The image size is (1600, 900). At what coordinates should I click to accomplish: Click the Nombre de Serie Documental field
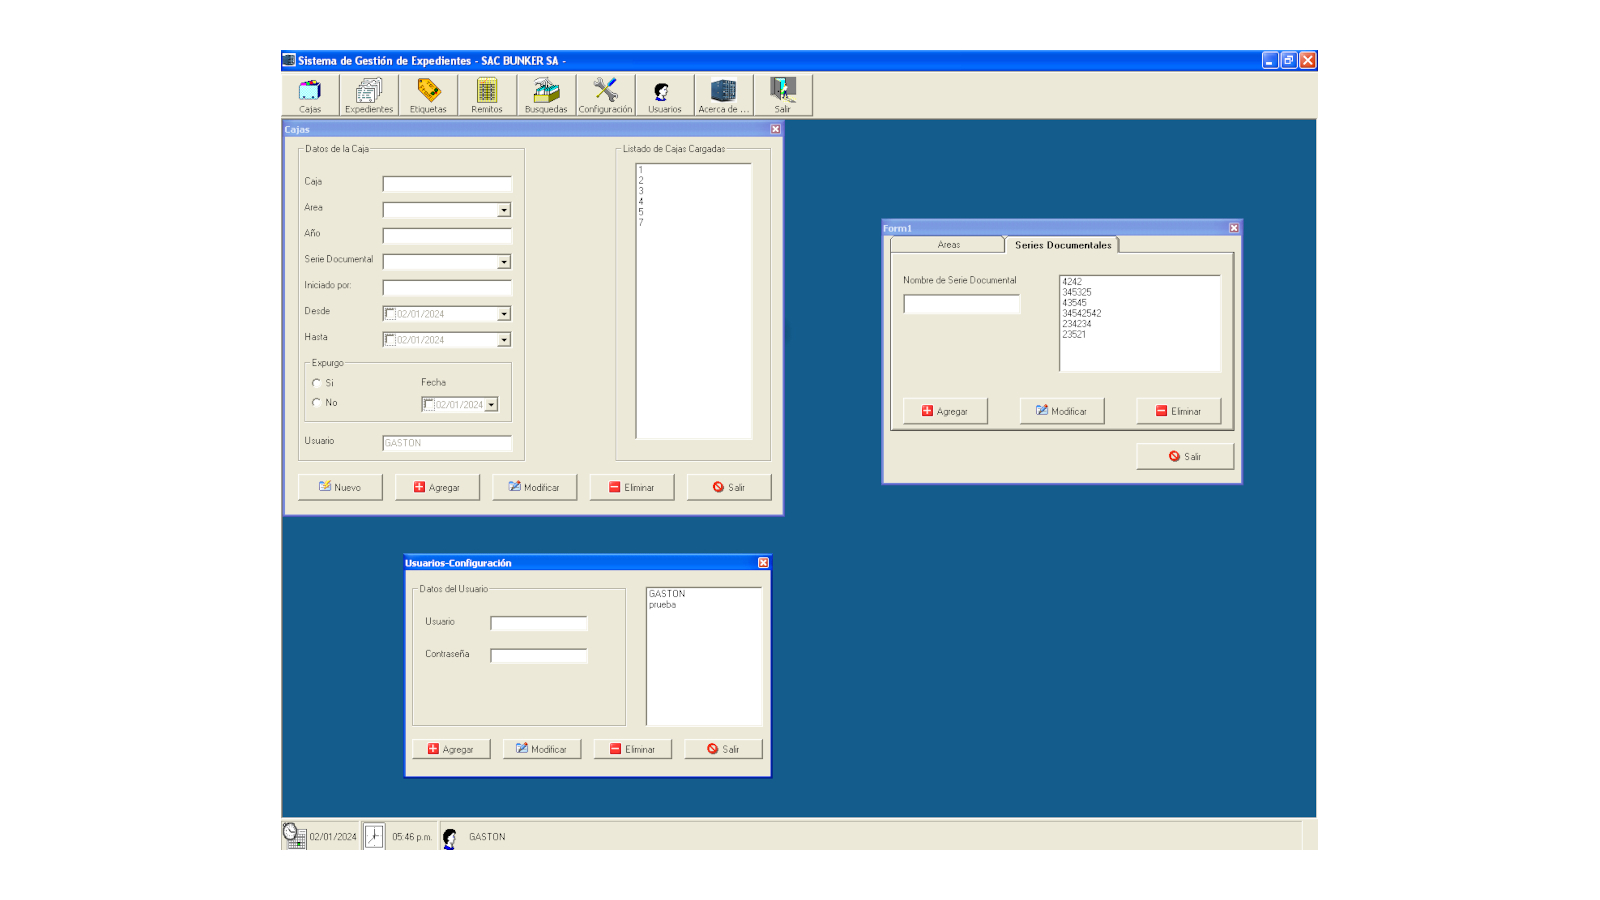[x=961, y=304]
